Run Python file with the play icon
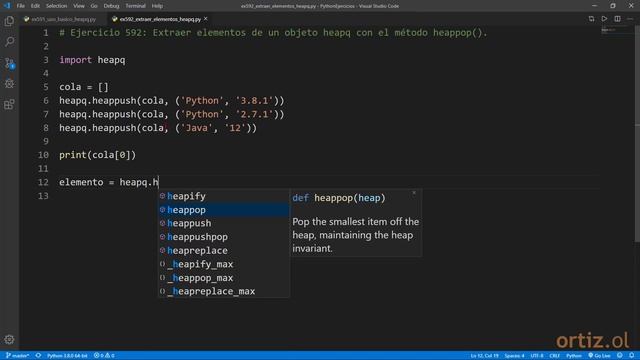 (604, 19)
